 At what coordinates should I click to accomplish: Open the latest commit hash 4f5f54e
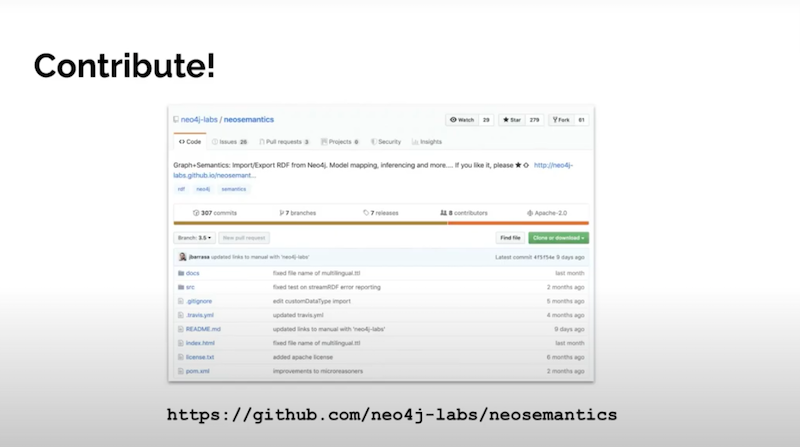544,257
